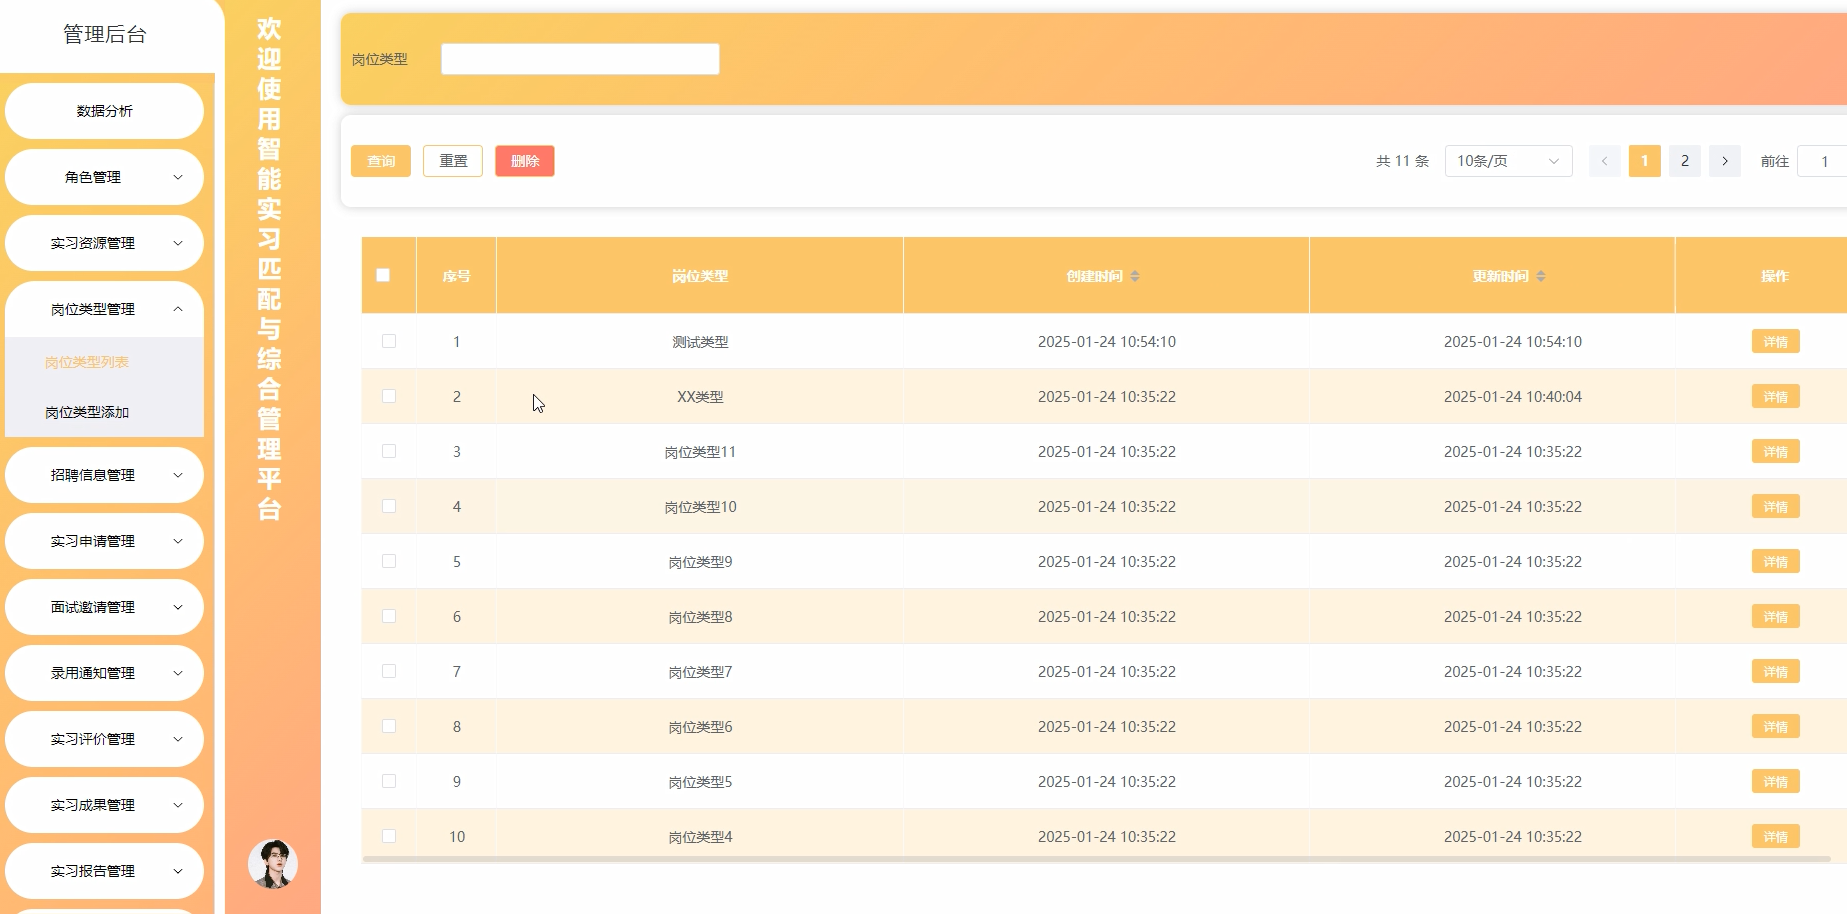
Task: Open the user avatar in sidebar
Action: (x=273, y=864)
